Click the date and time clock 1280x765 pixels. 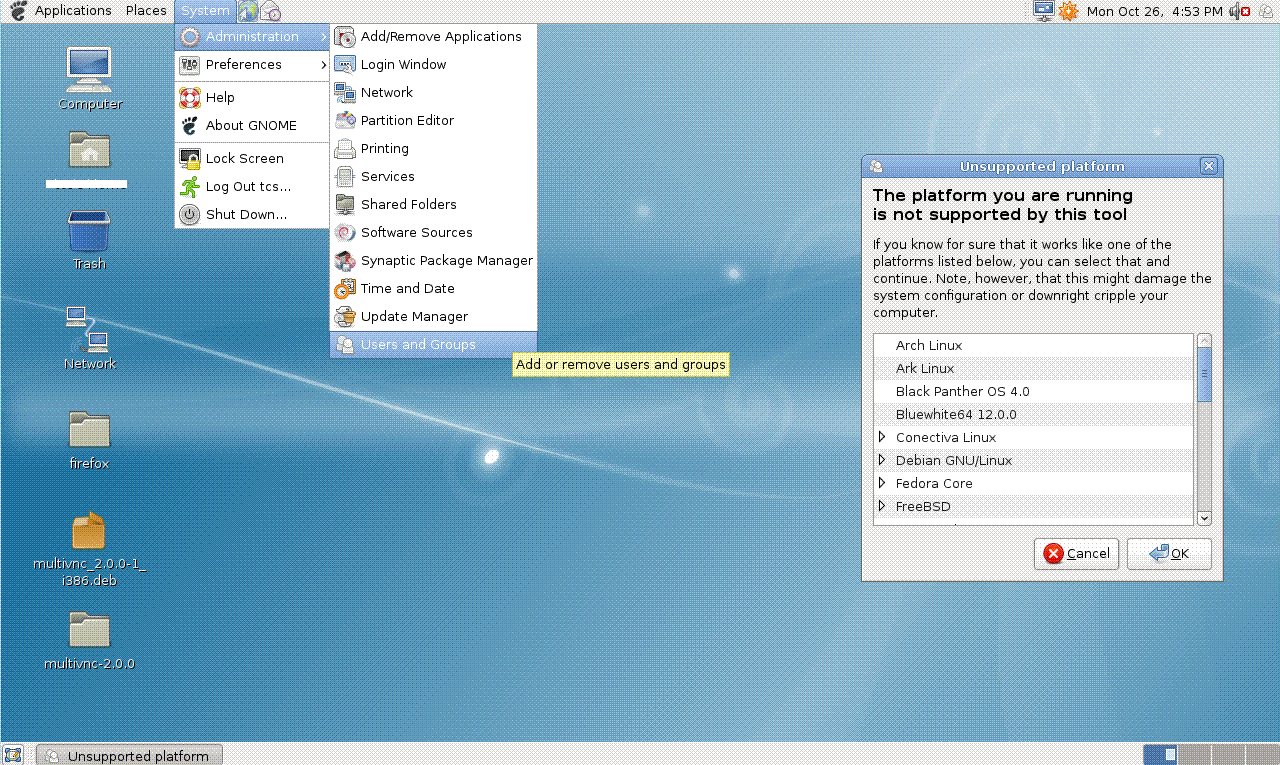pyautogui.click(x=1154, y=11)
